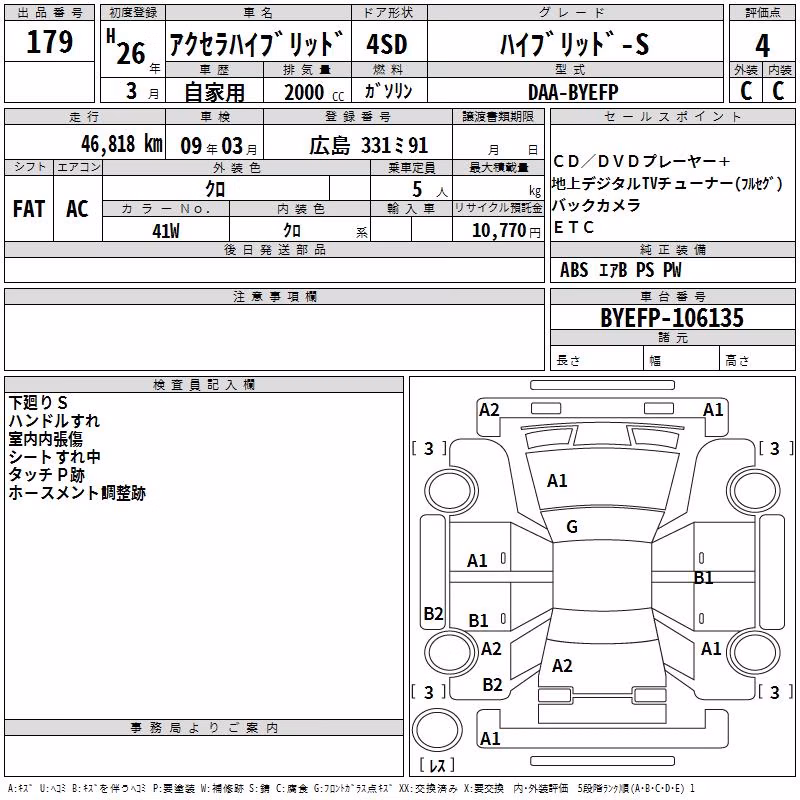Click the lot number 179

coord(49,41)
